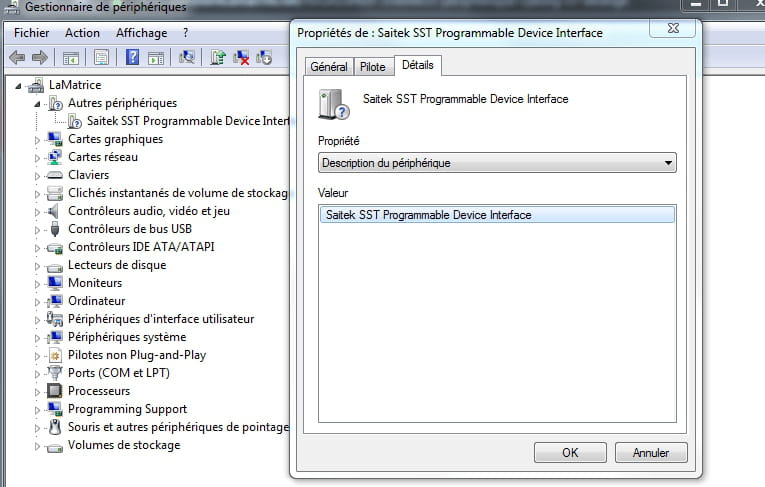
Task: Open the Action menu
Action: pyautogui.click(x=82, y=33)
